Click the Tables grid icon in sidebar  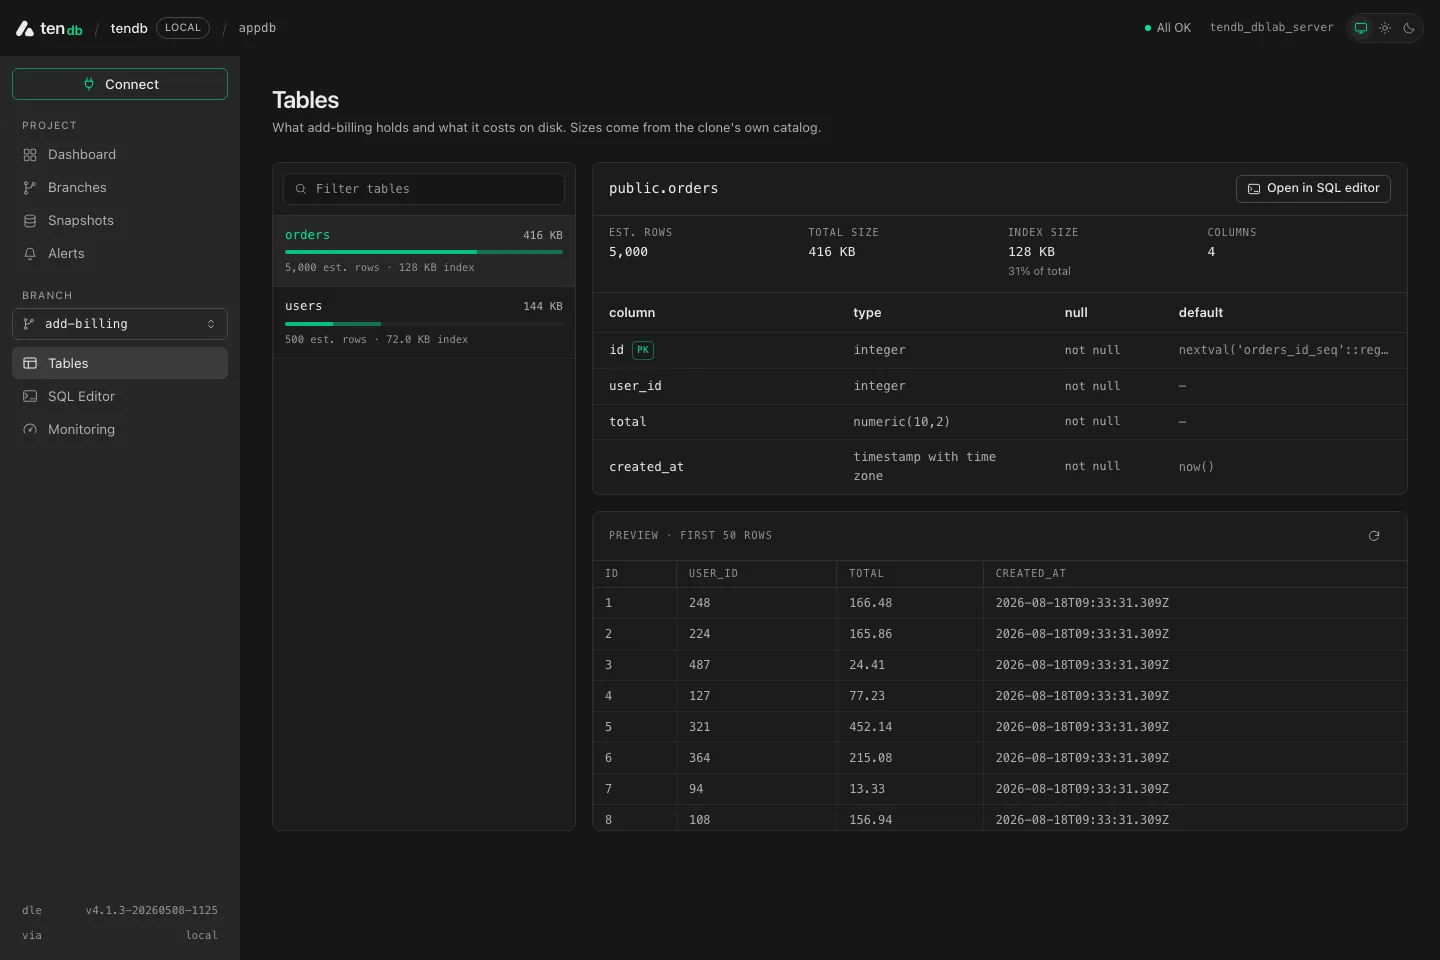pyautogui.click(x=30, y=363)
